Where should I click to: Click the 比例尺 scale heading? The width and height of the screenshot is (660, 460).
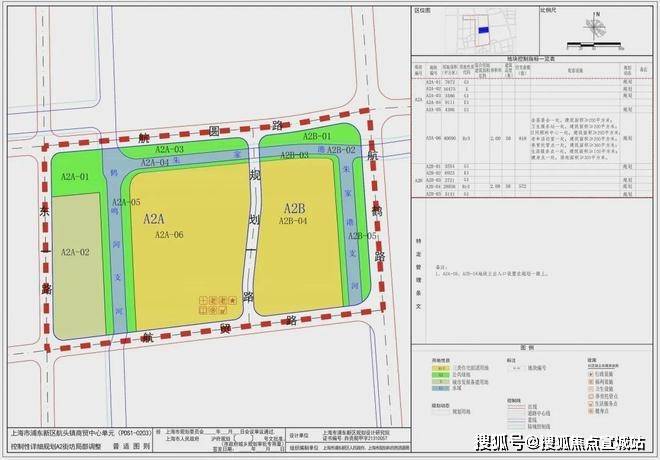coord(548,10)
